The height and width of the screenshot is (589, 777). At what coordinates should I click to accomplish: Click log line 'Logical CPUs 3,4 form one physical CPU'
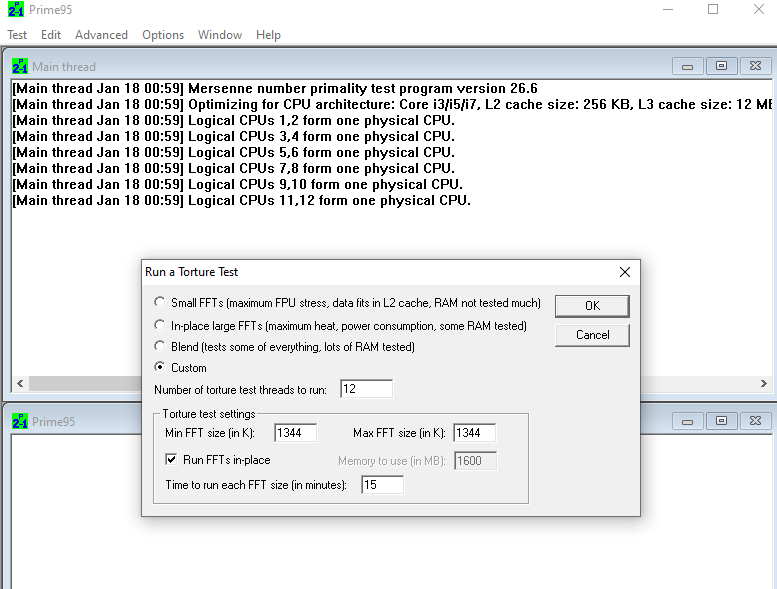(233, 136)
